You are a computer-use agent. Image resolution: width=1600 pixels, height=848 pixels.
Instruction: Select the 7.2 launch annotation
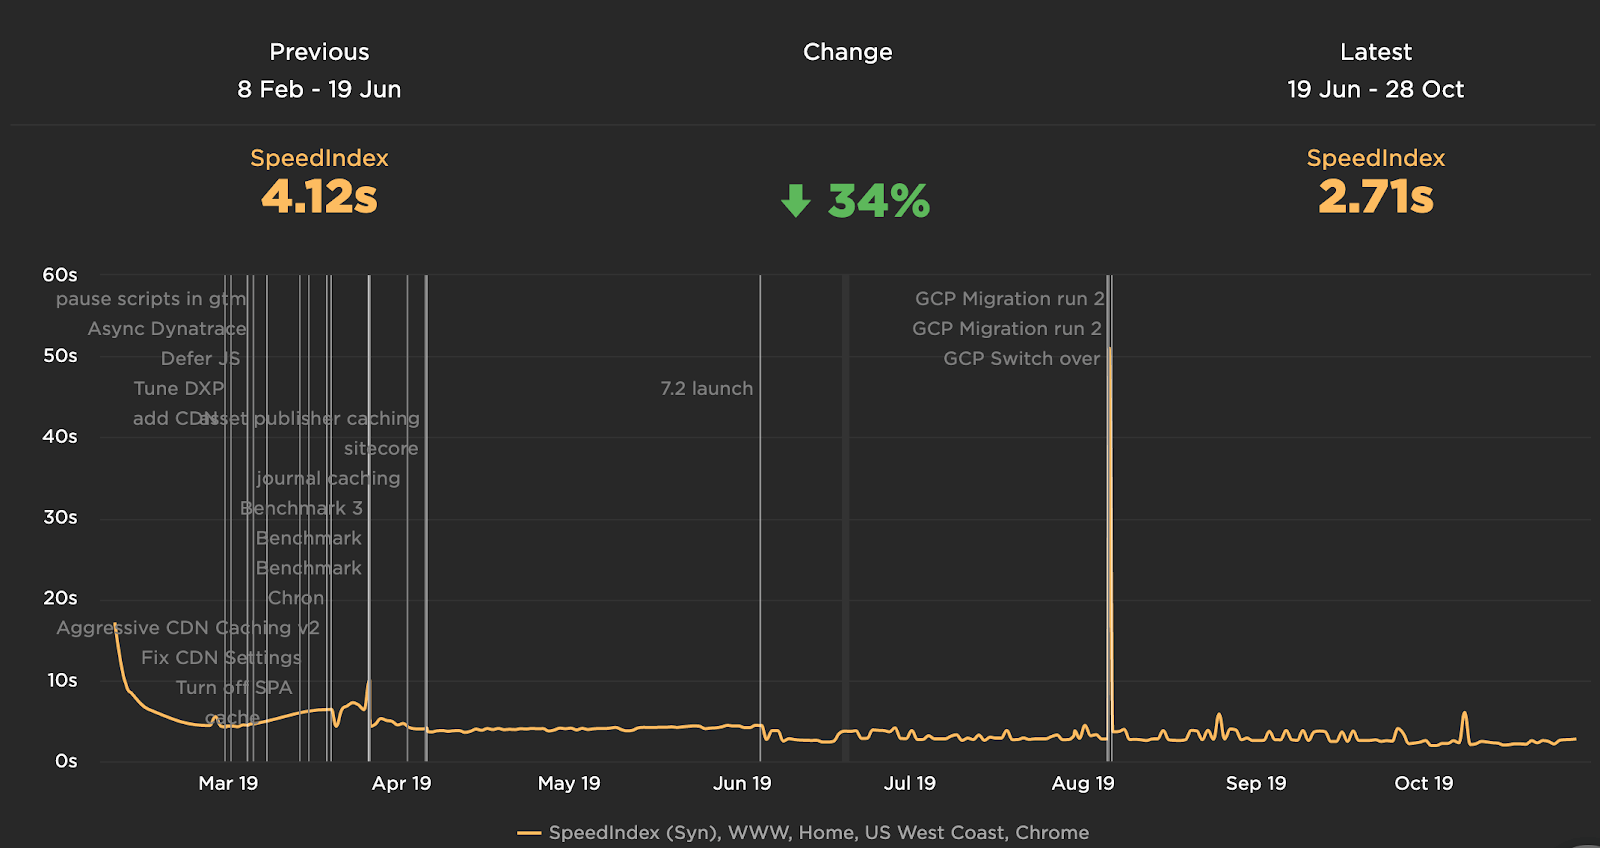(706, 389)
